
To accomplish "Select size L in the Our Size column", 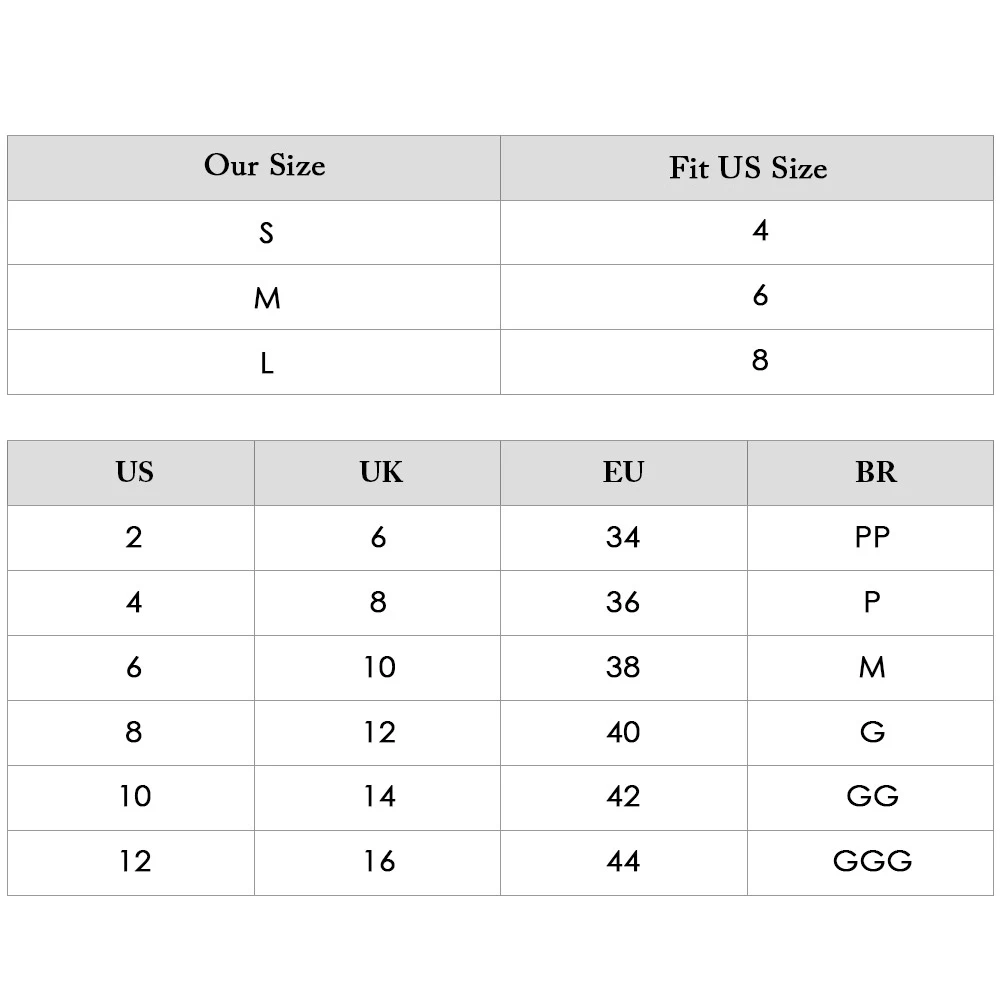I will (266, 363).
